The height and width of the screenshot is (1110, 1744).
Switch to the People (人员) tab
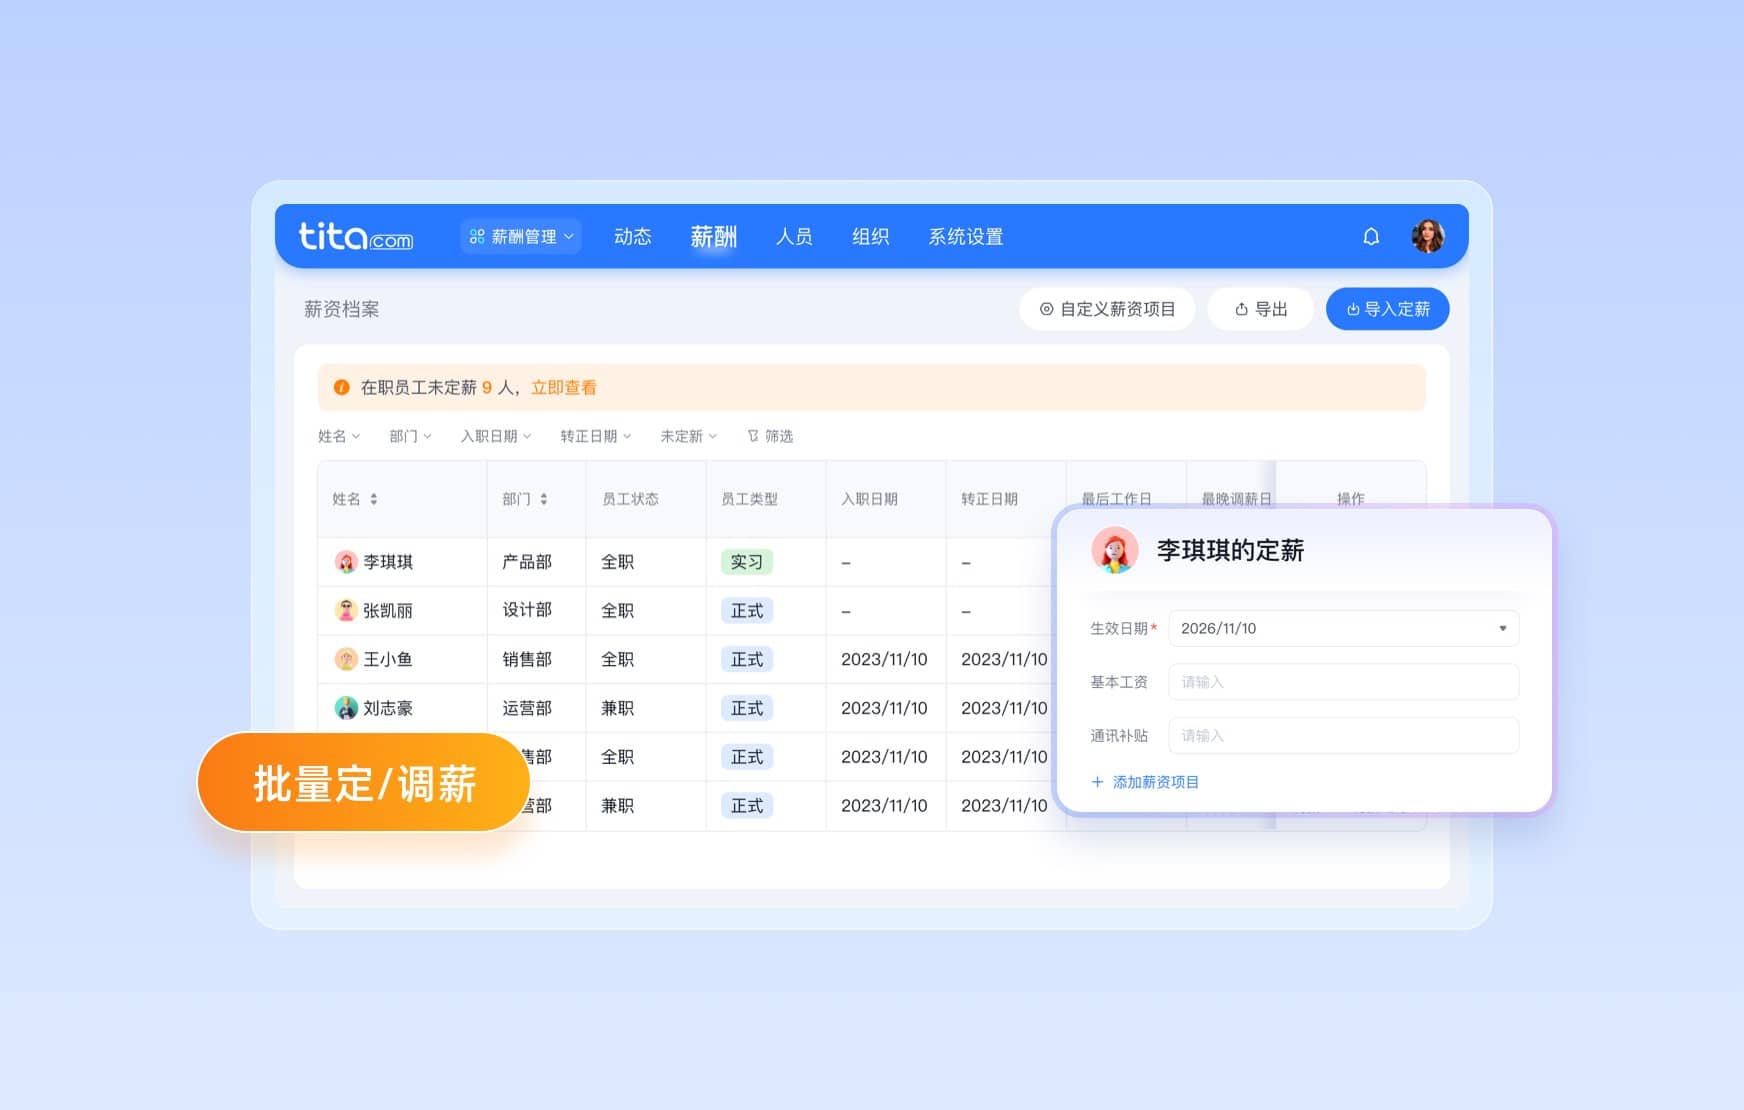point(794,236)
